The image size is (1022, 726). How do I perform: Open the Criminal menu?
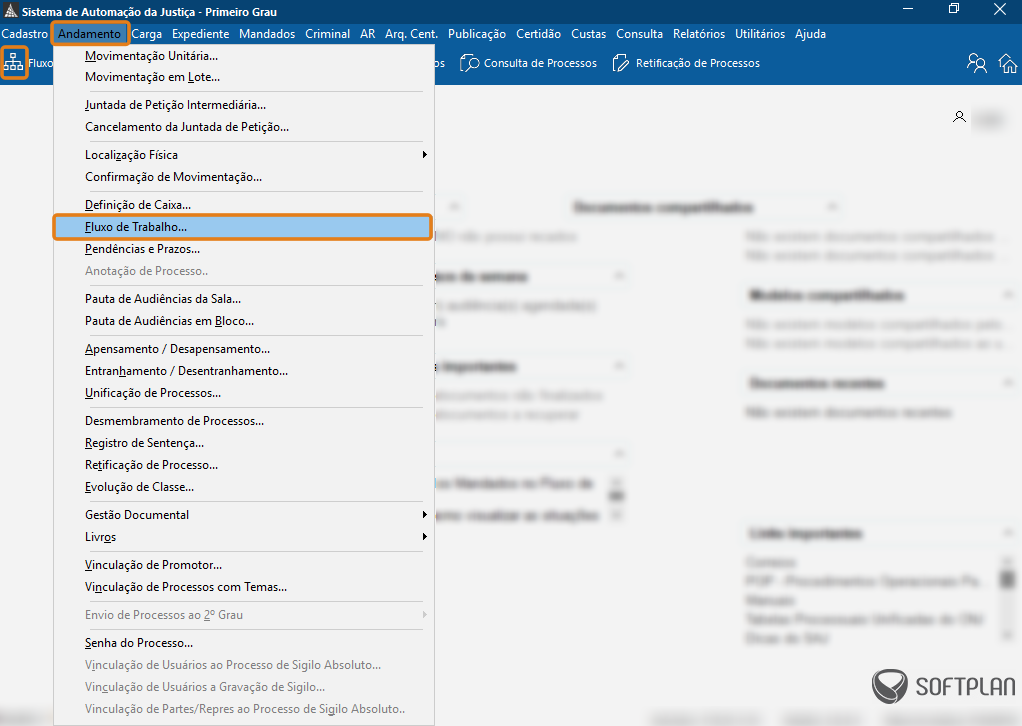pyautogui.click(x=327, y=34)
